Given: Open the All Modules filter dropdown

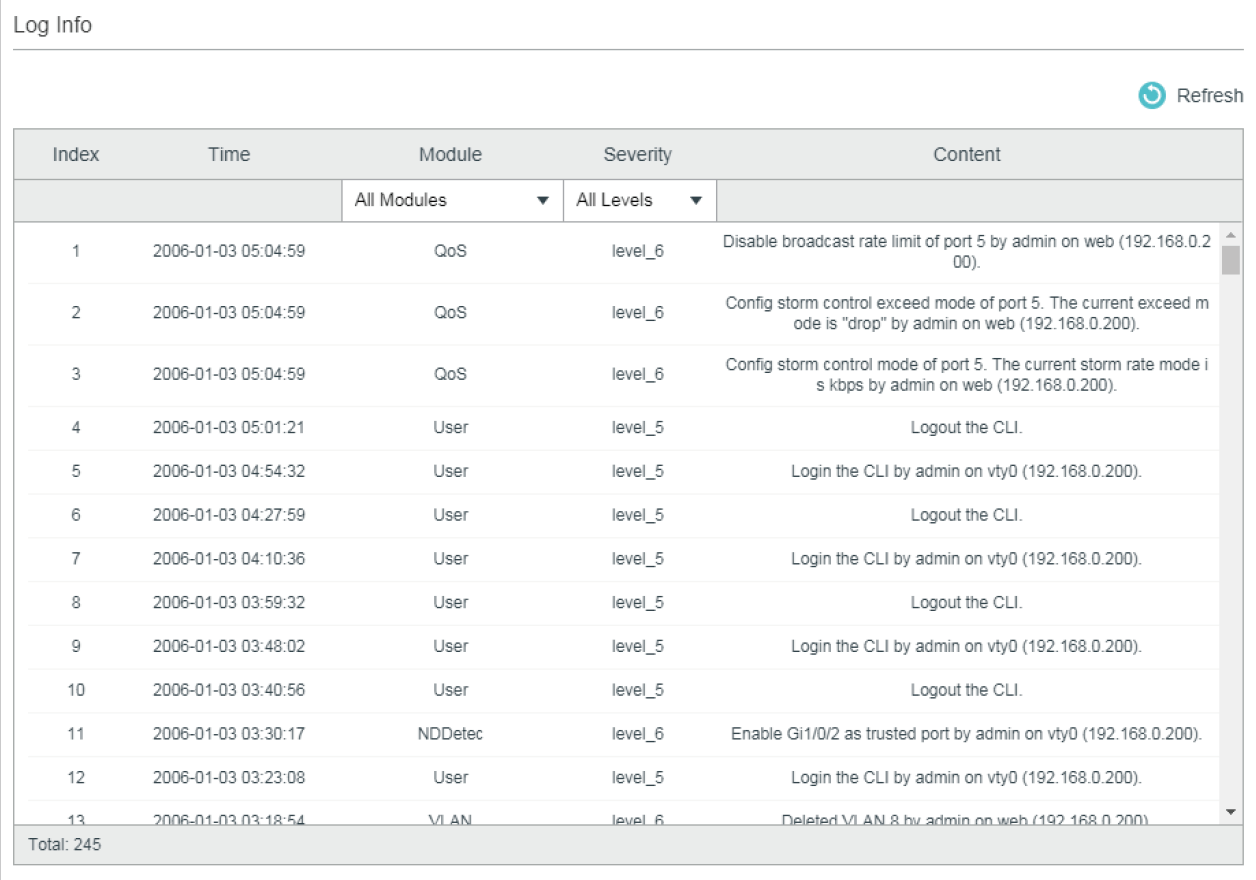Looking at the screenshot, I should tap(450, 200).
